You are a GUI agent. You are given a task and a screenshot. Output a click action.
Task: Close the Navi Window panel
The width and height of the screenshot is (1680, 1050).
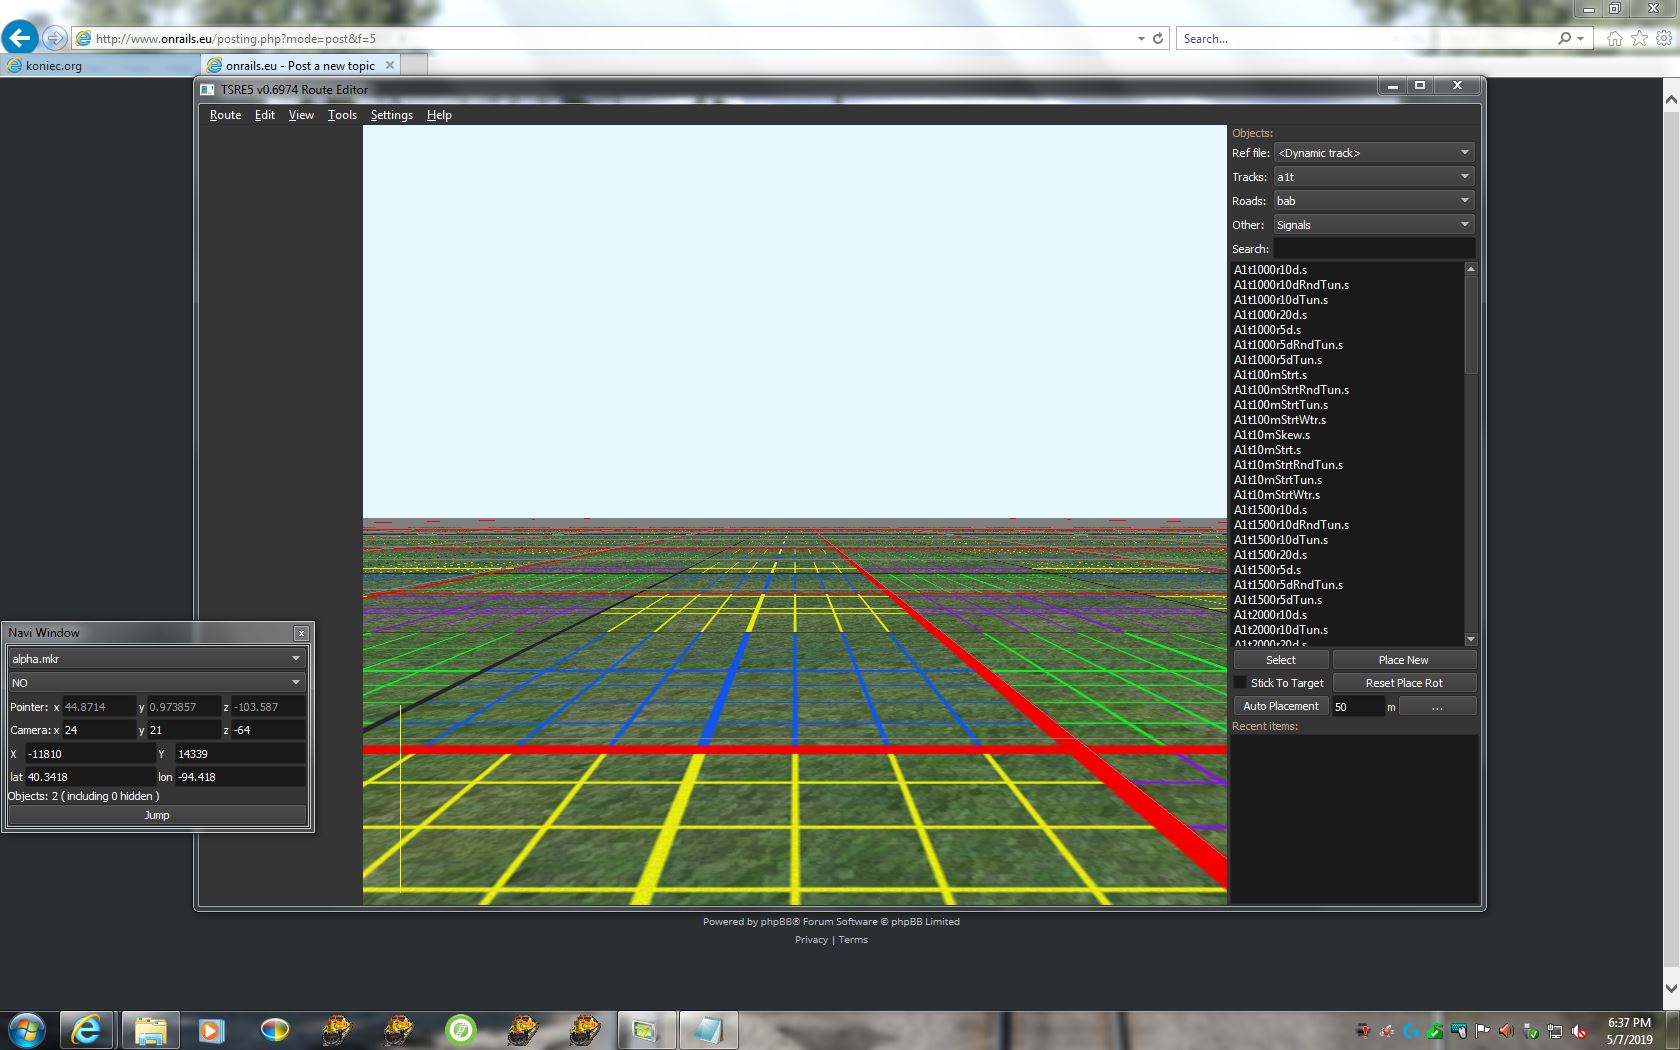coord(301,633)
